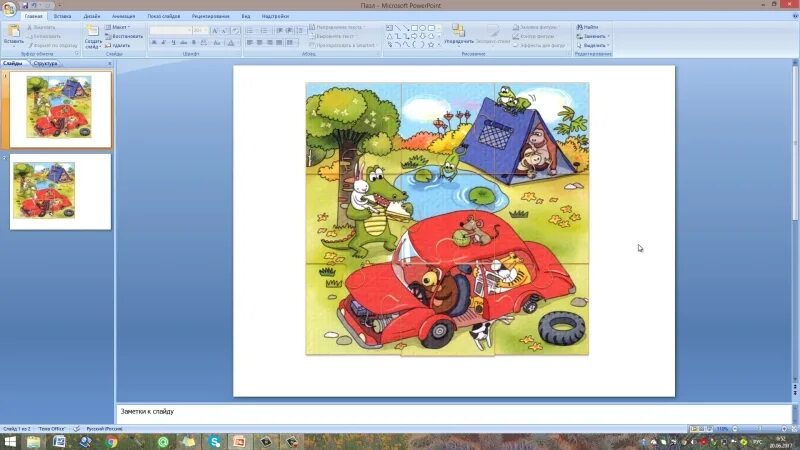Open the font size combo box
Screen dimensions: 800x450
click(201, 31)
